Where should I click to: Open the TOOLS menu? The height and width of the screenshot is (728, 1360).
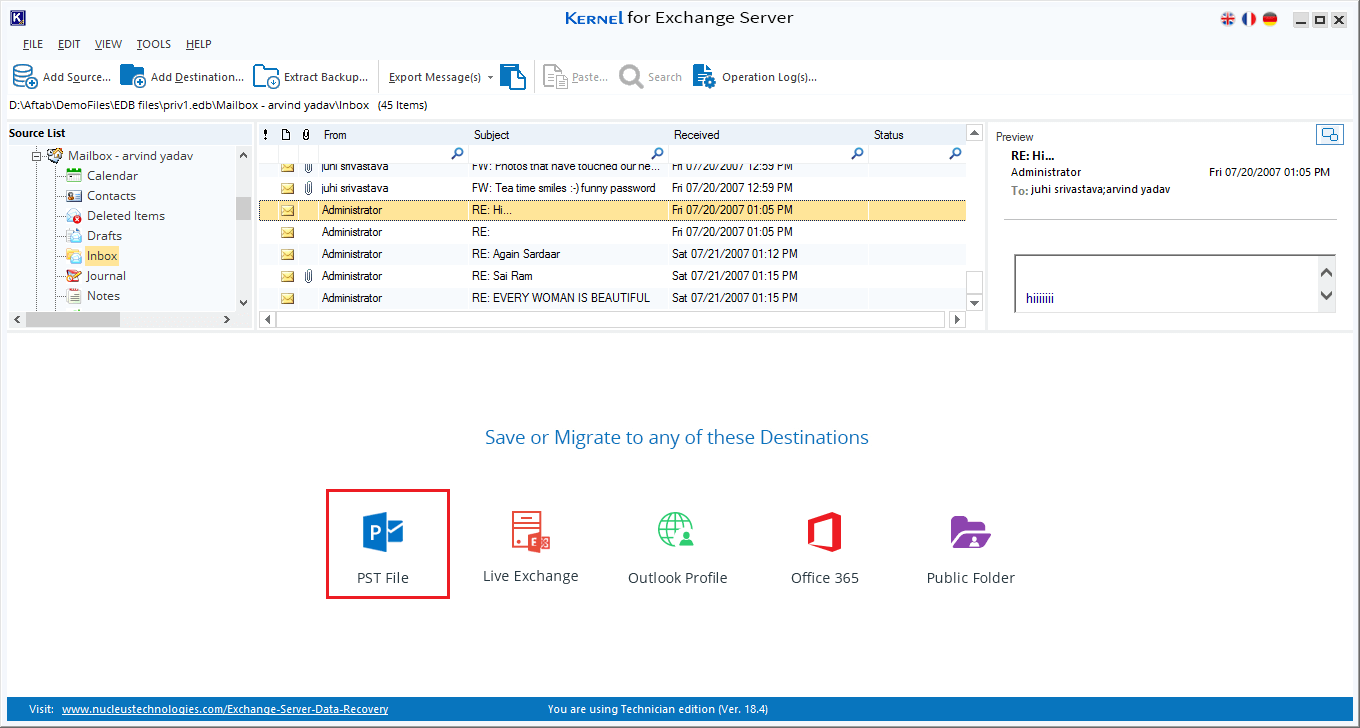click(154, 44)
